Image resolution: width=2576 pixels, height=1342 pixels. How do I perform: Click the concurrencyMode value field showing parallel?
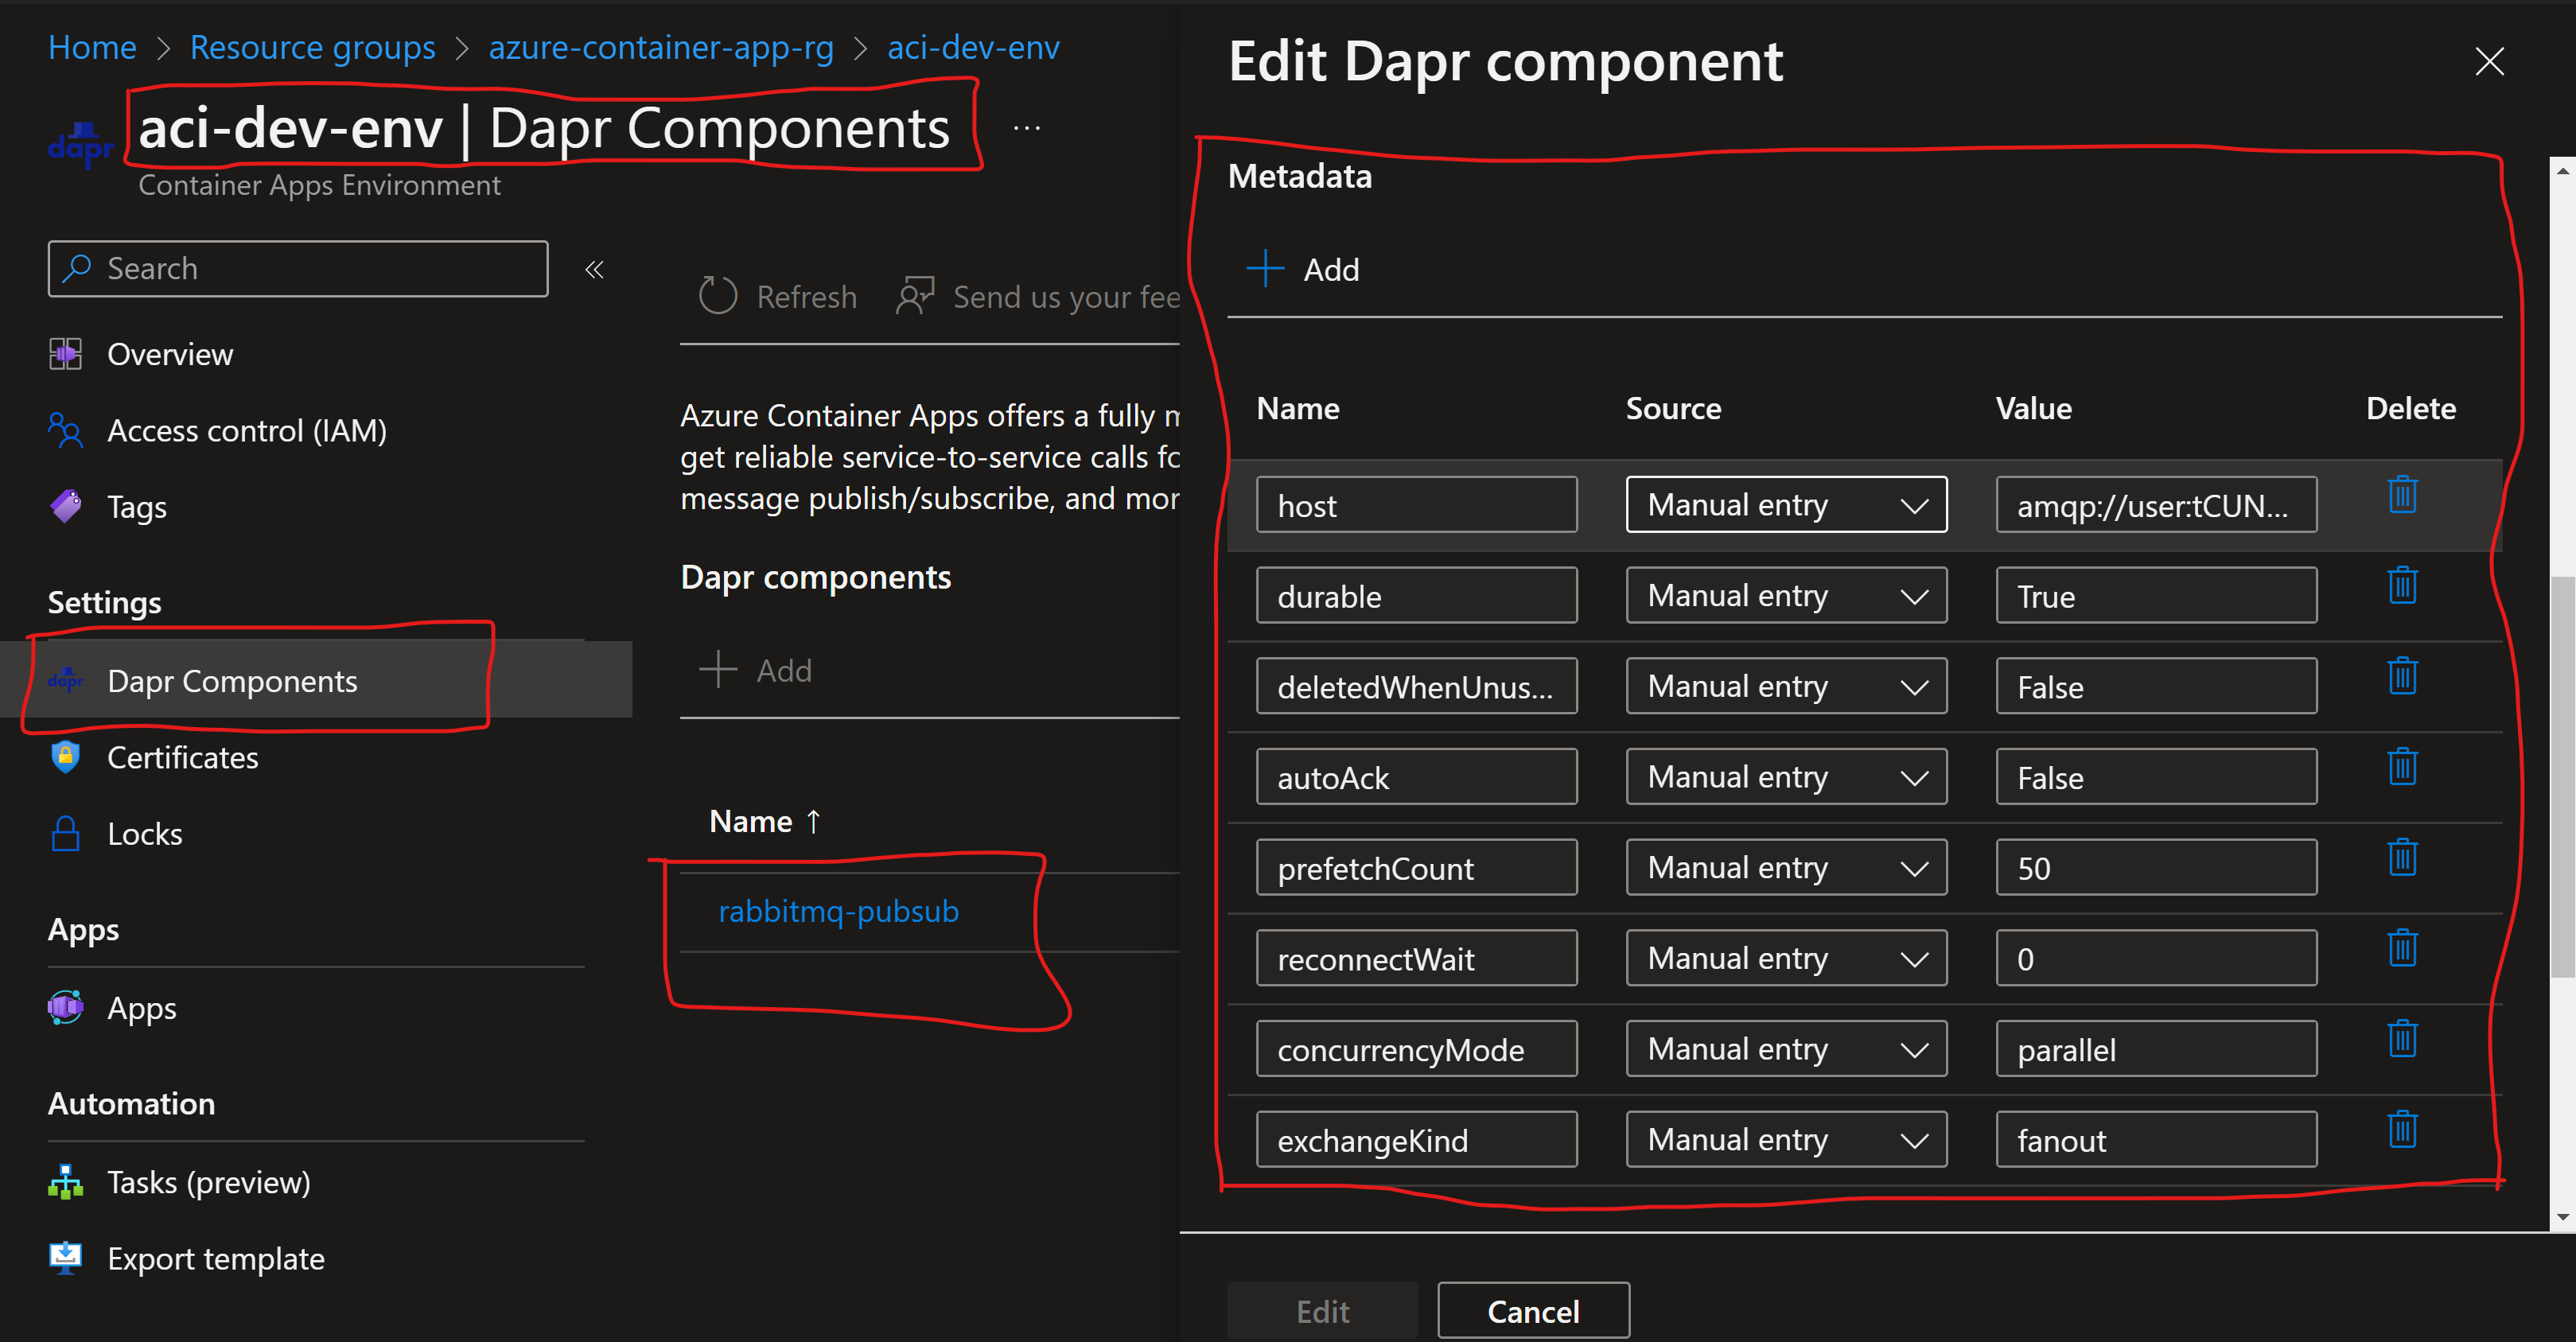point(2156,1049)
